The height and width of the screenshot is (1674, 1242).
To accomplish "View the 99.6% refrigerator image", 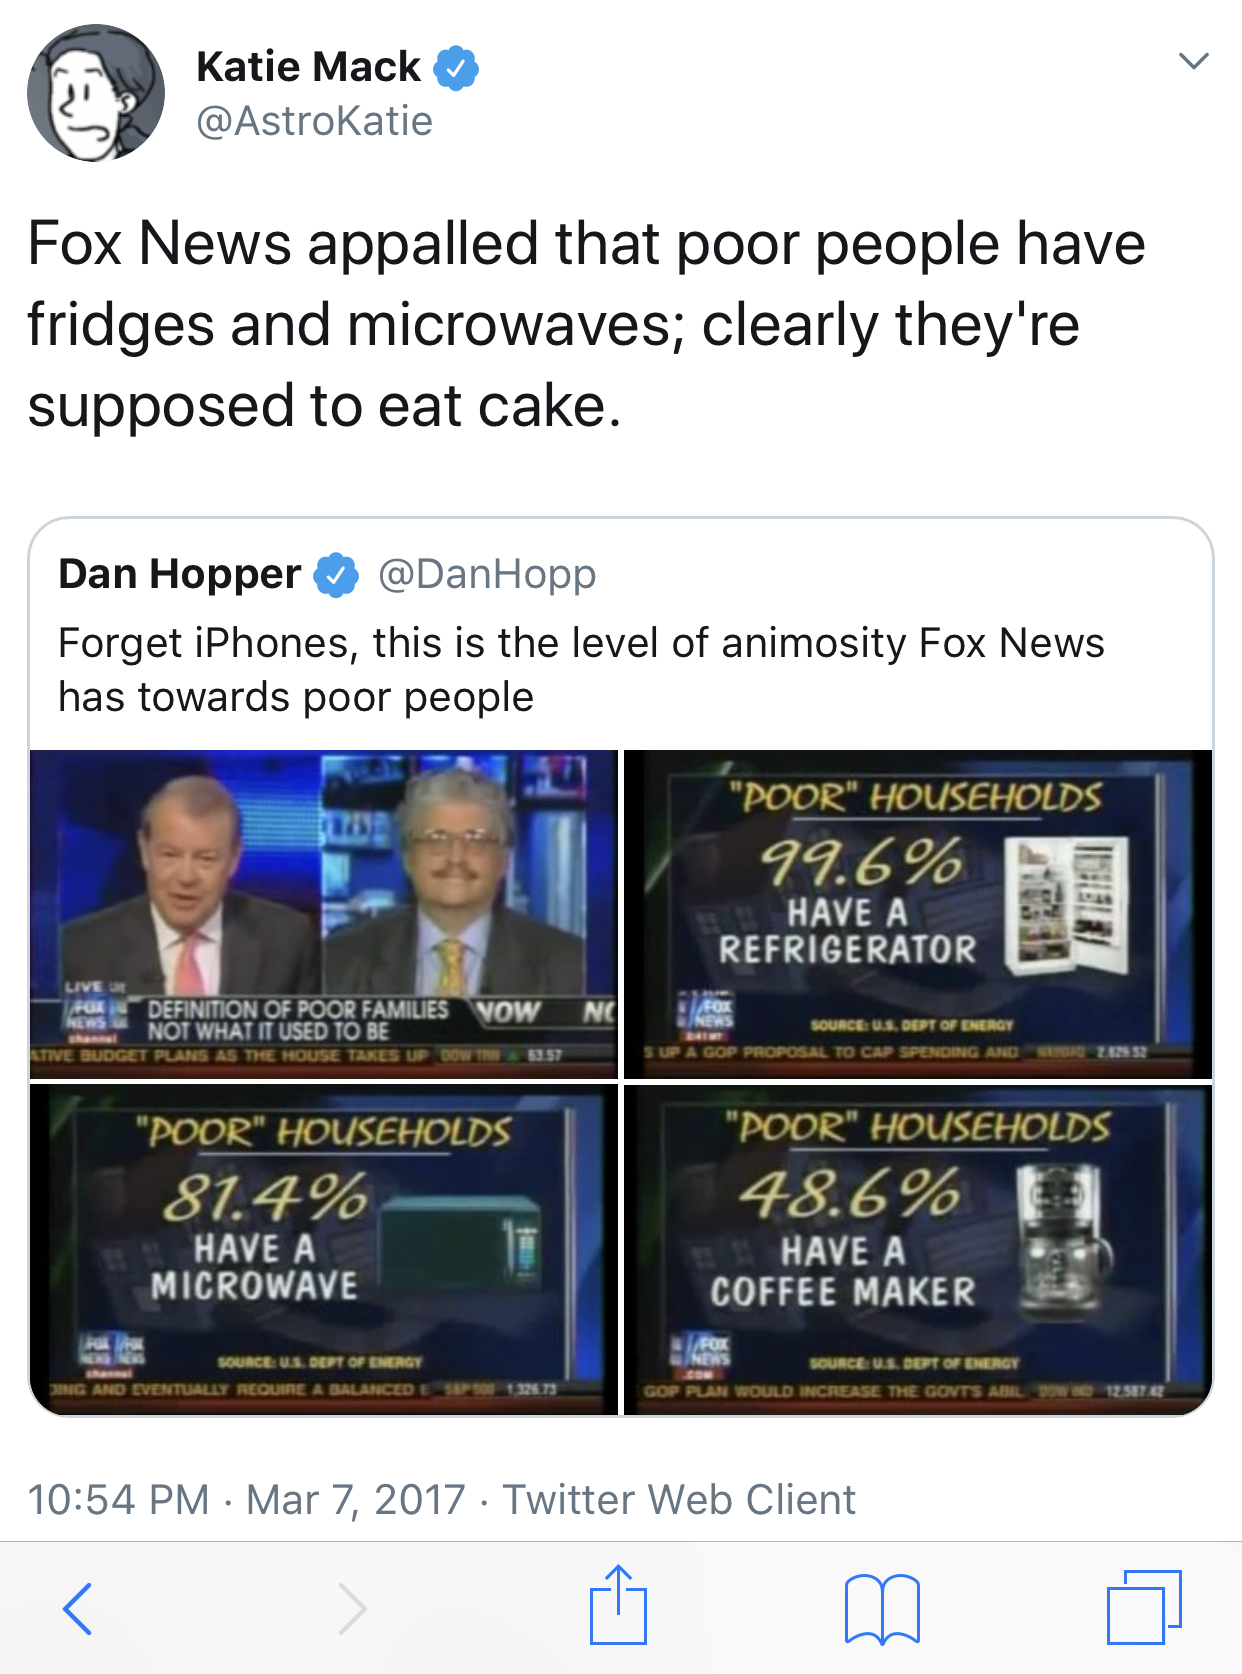I will point(918,914).
